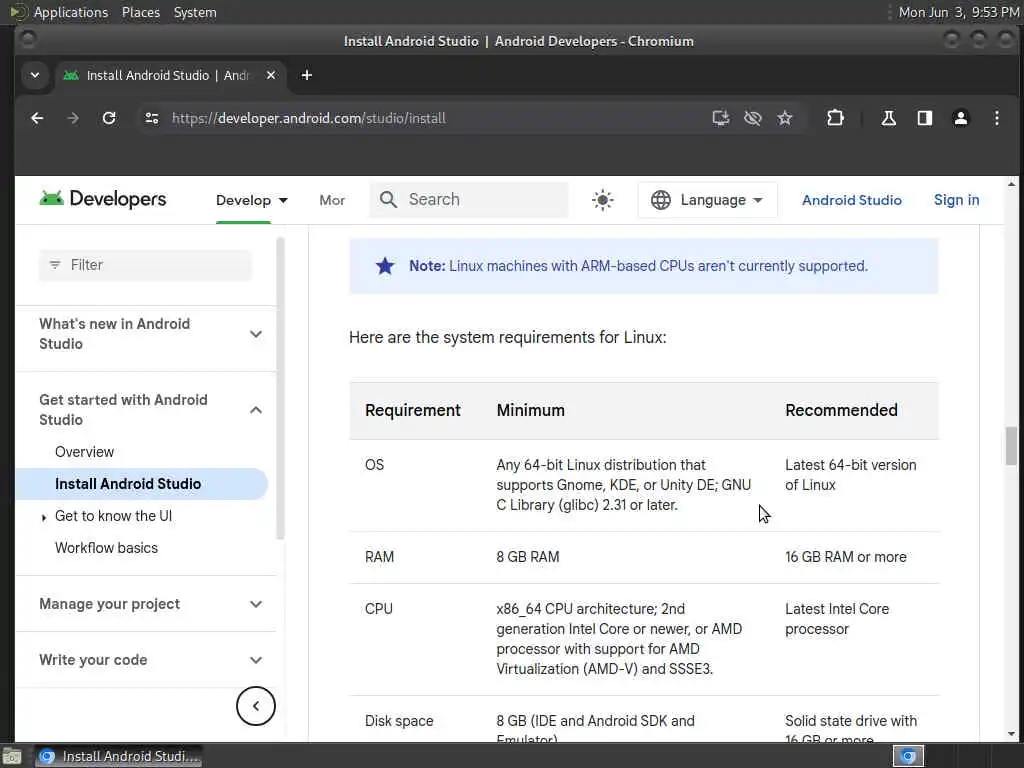Open the Language dropdown
The image size is (1024, 768).
pyautogui.click(x=708, y=200)
